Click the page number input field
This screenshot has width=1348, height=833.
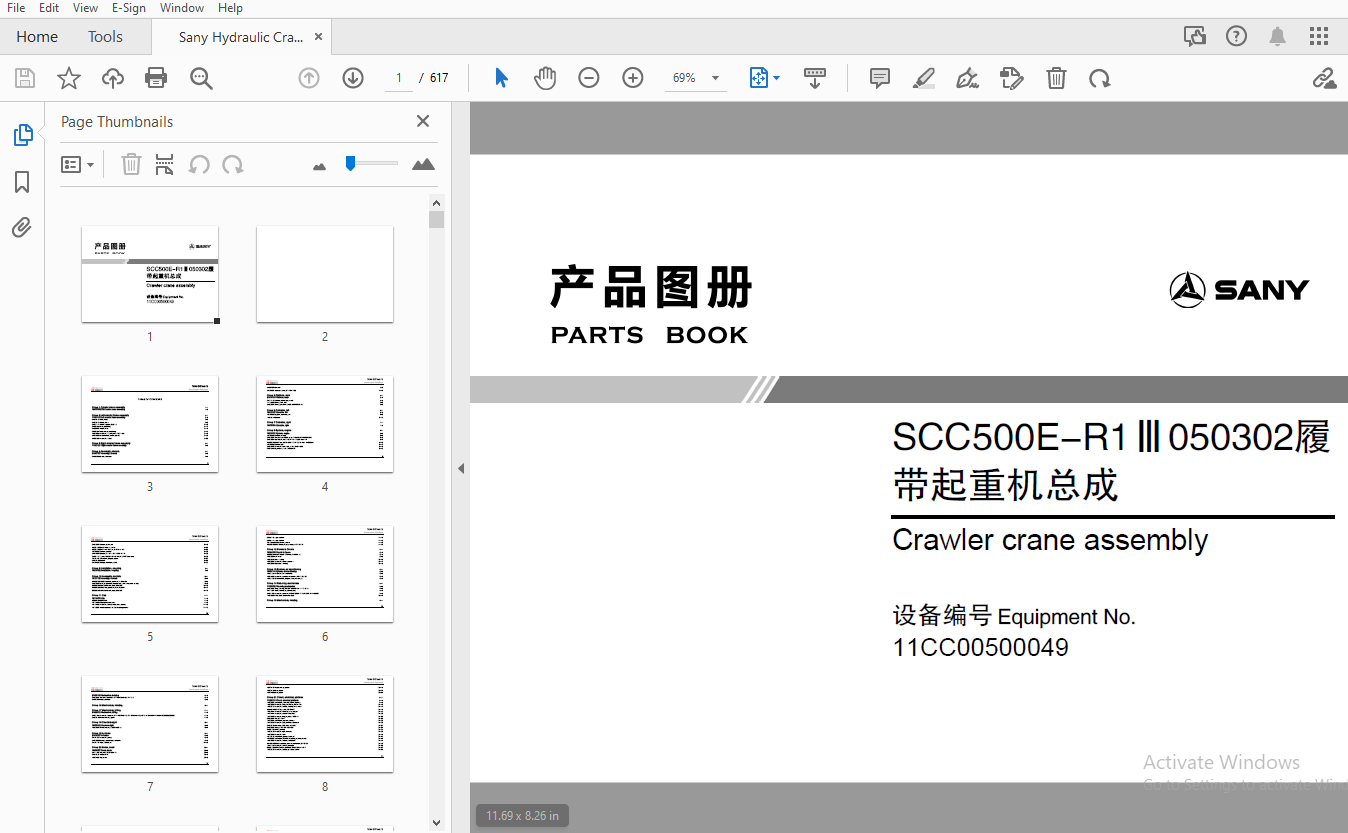399,78
